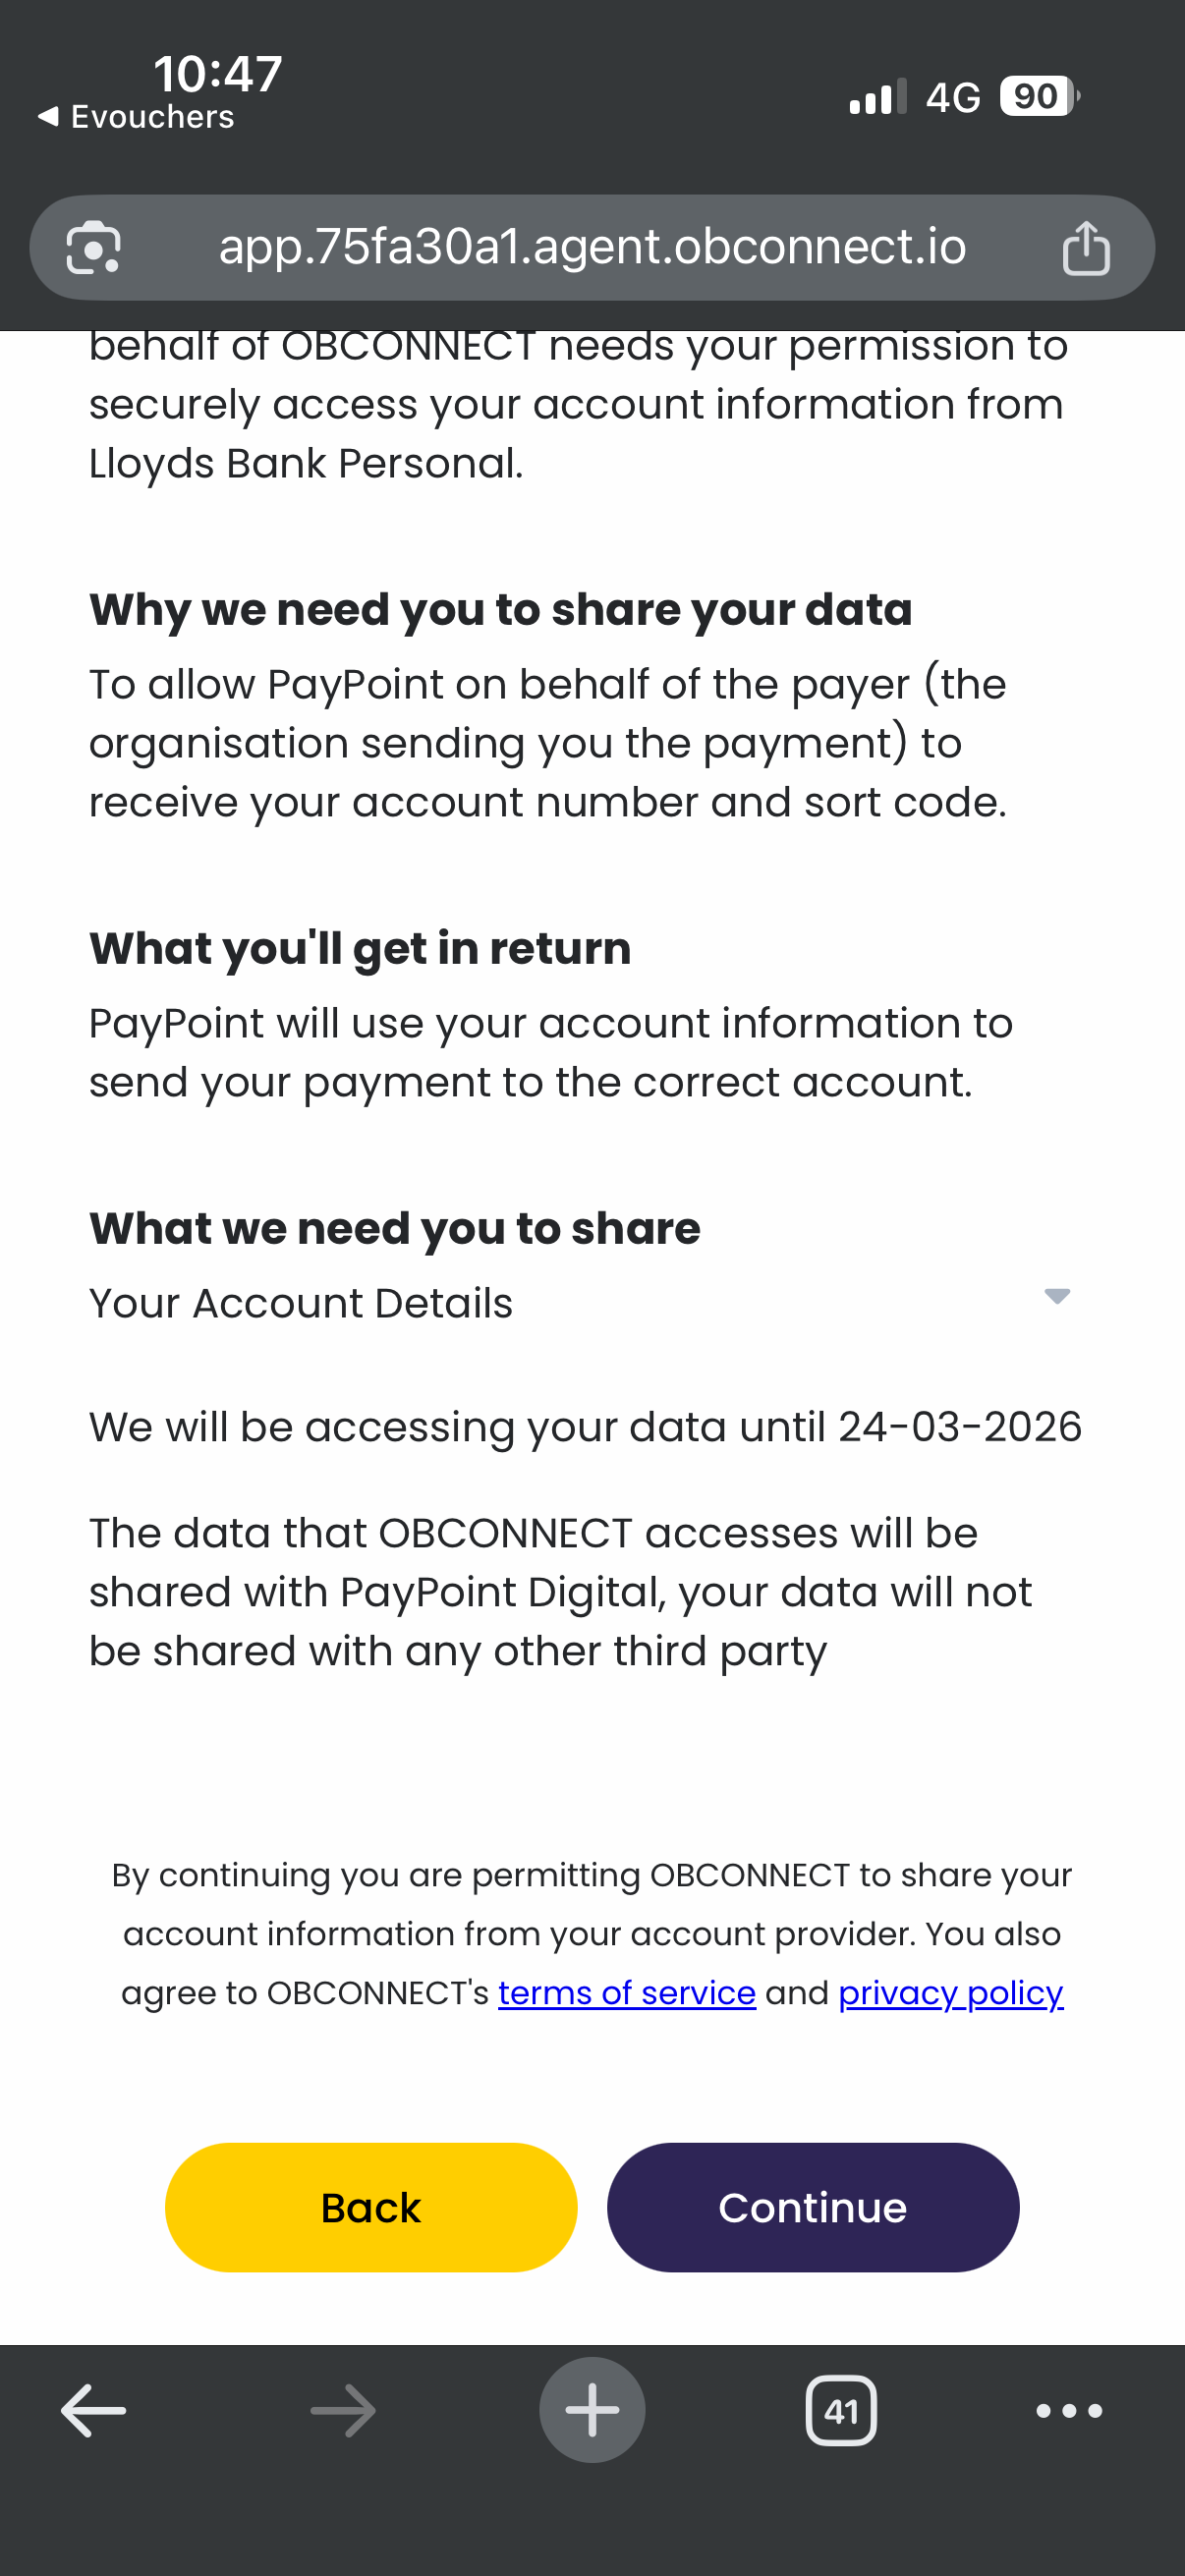Tap the browser forward arrow
The width and height of the screenshot is (1185, 2576).
[x=343, y=2411]
